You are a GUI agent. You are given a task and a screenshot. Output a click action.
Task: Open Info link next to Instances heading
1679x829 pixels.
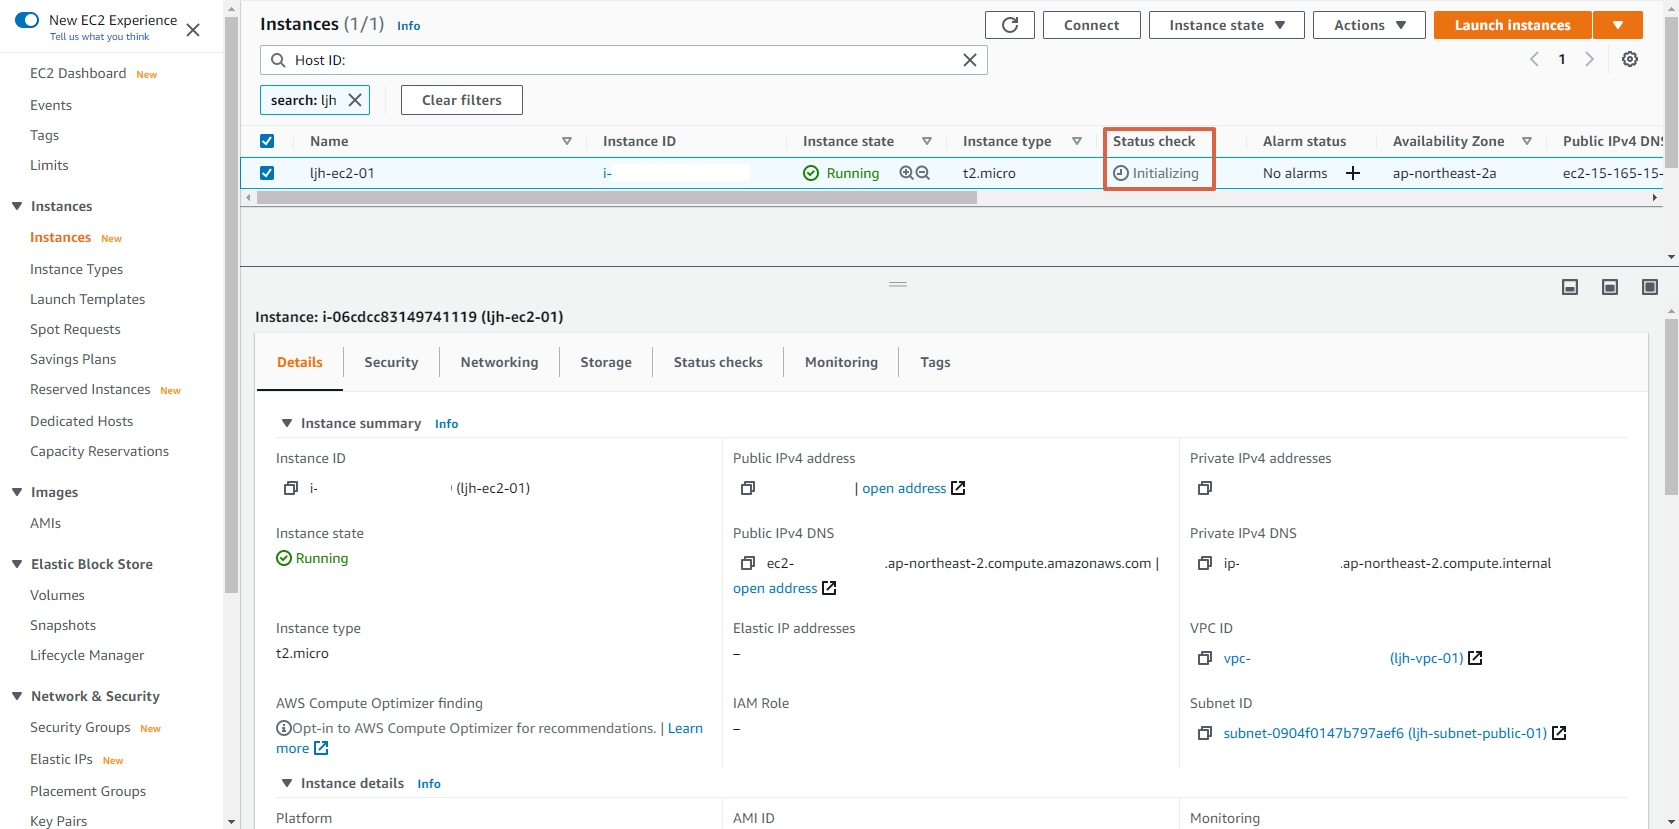[408, 26]
